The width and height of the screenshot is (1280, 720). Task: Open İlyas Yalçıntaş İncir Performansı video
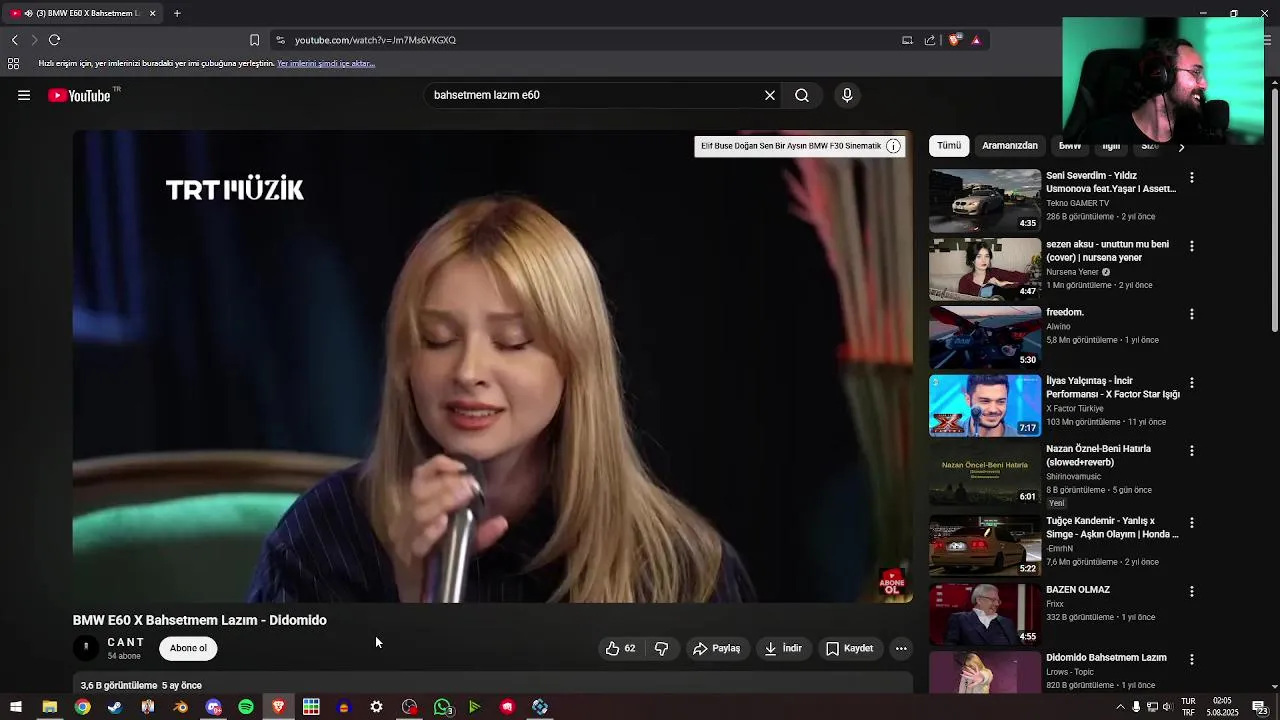(985, 405)
